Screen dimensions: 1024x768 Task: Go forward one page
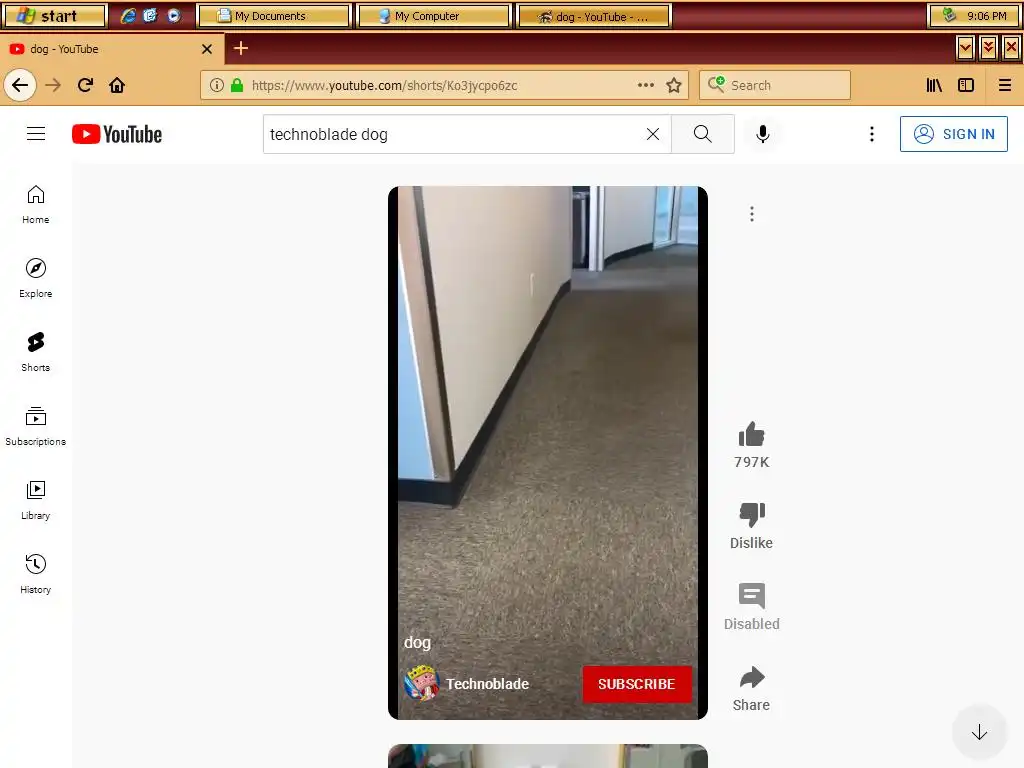point(53,85)
